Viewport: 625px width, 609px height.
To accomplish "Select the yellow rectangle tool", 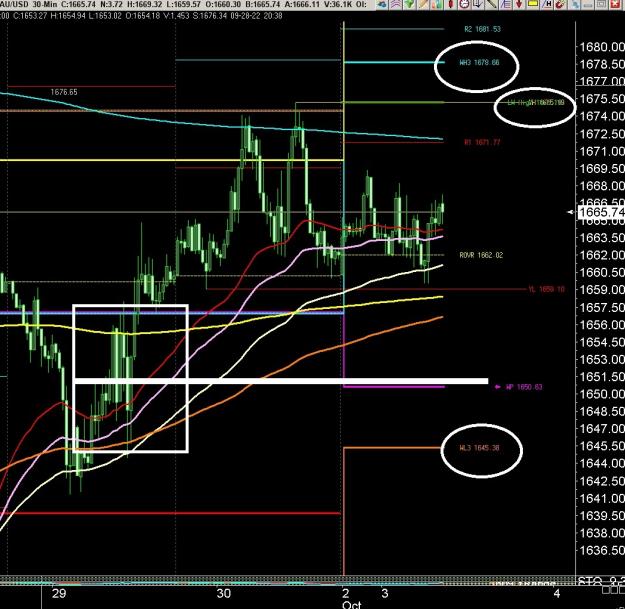I will pyautogui.click(x=533, y=4).
